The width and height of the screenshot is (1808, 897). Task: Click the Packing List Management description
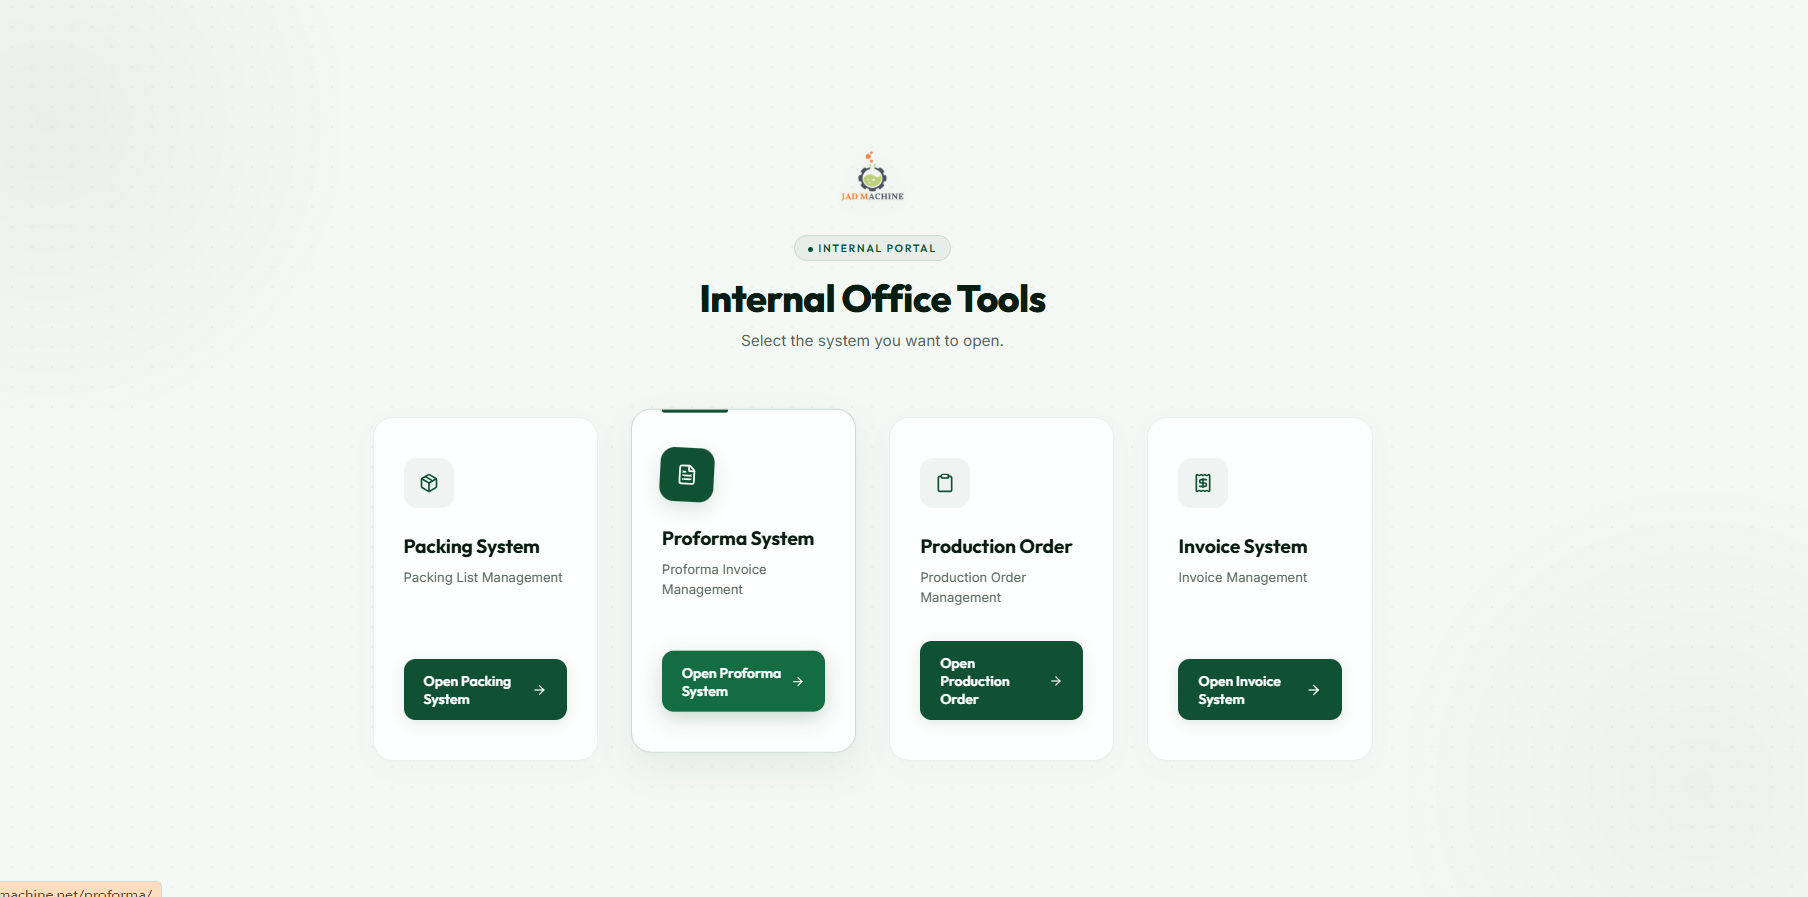483,578
